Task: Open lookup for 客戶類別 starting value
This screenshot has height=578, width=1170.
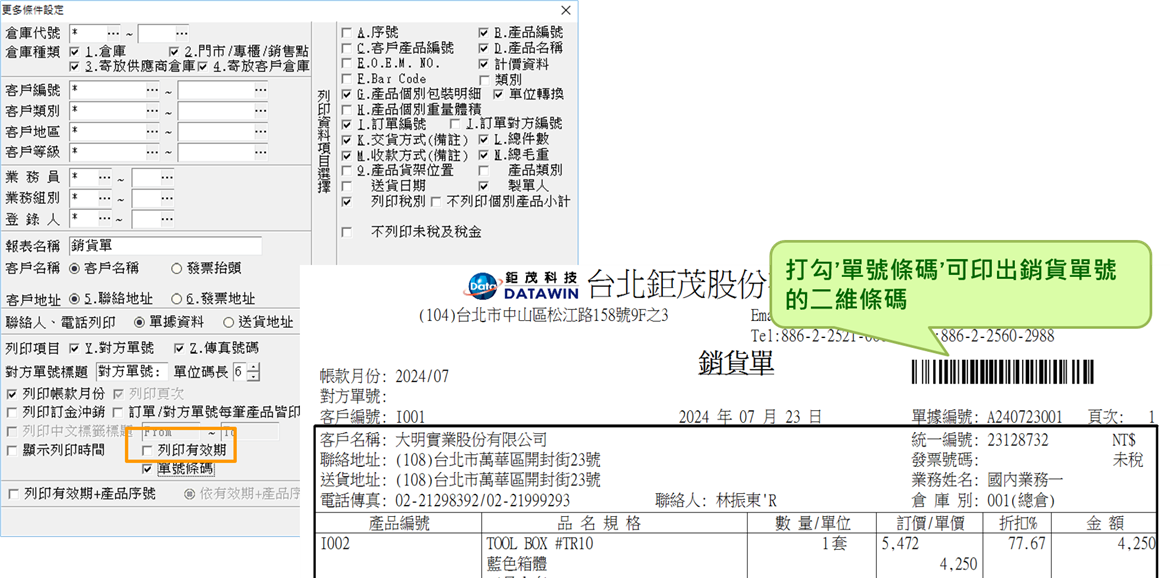Action: click(152, 112)
